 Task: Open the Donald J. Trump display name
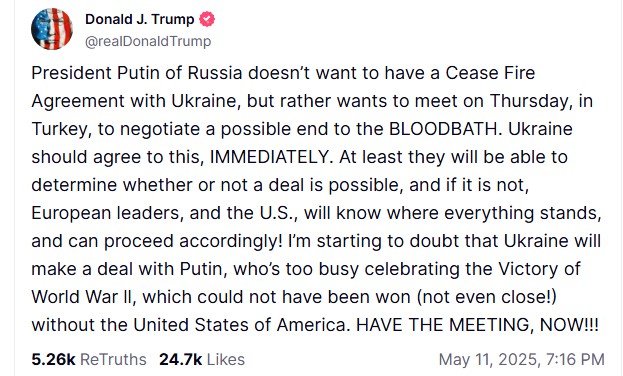click(139, 19)
